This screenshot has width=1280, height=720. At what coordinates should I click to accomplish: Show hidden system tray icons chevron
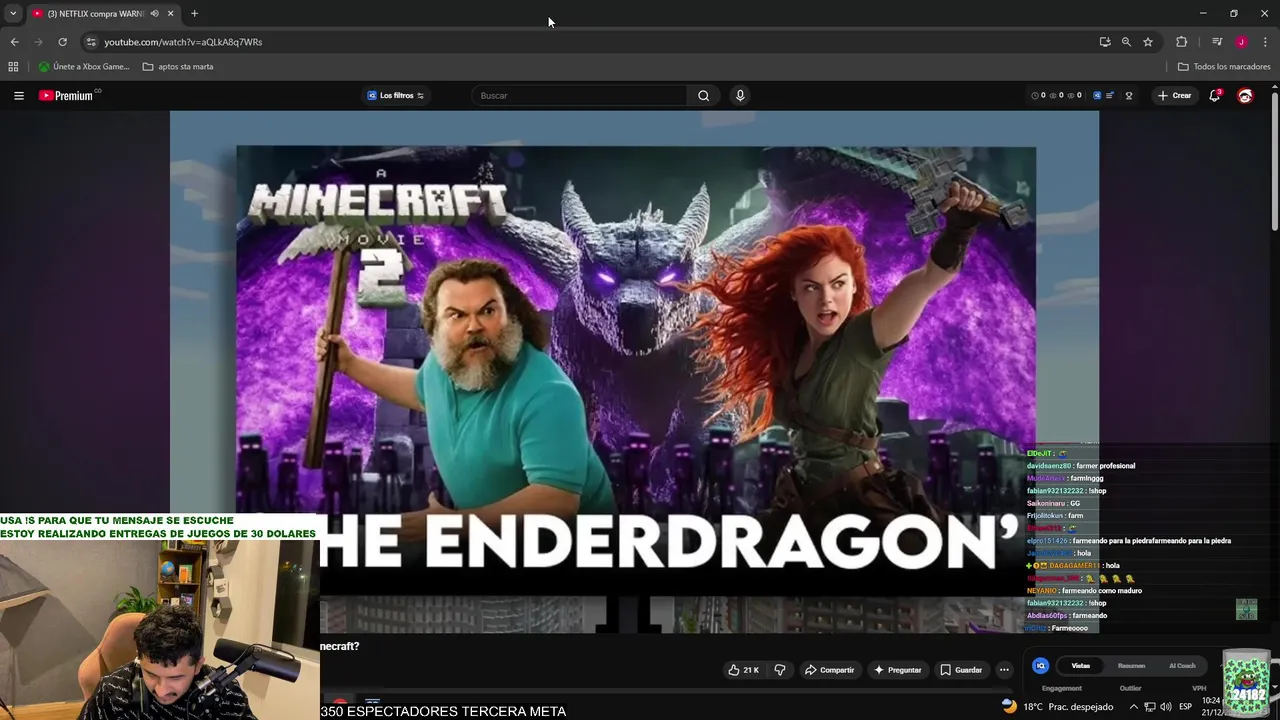point(1133,707)
